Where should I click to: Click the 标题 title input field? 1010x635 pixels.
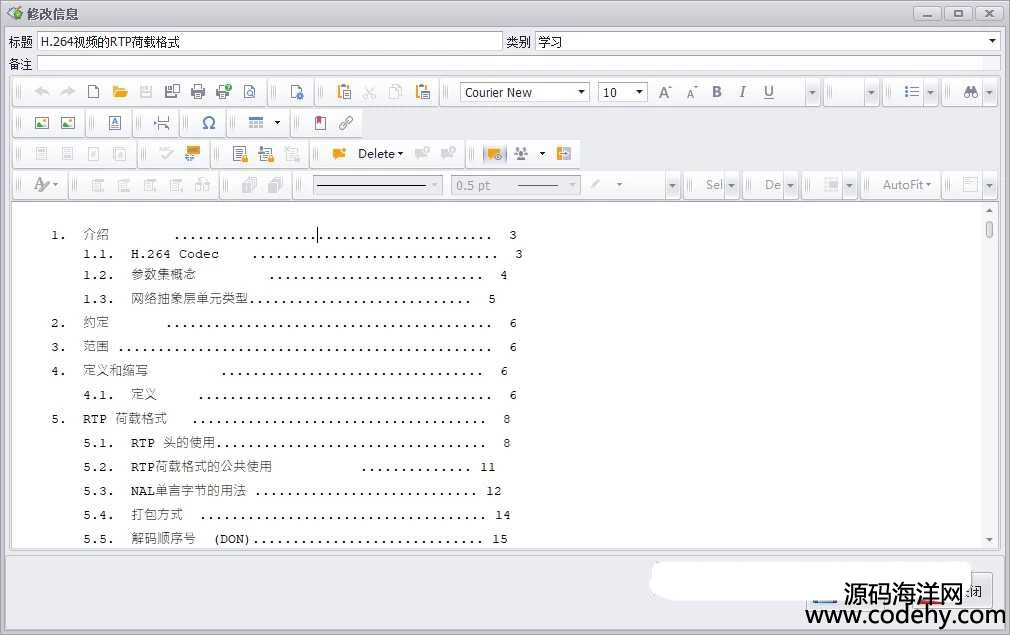coord(270,41)
